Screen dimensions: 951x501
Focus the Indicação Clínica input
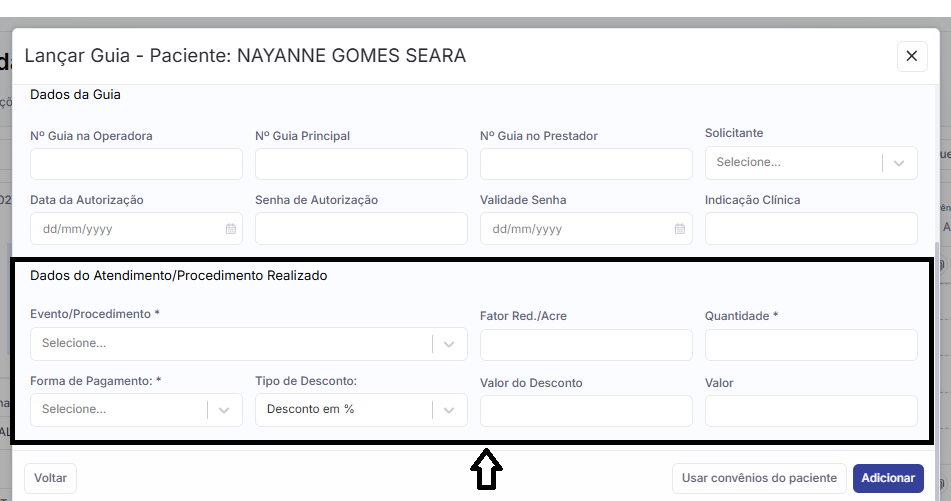pos(811,229)
